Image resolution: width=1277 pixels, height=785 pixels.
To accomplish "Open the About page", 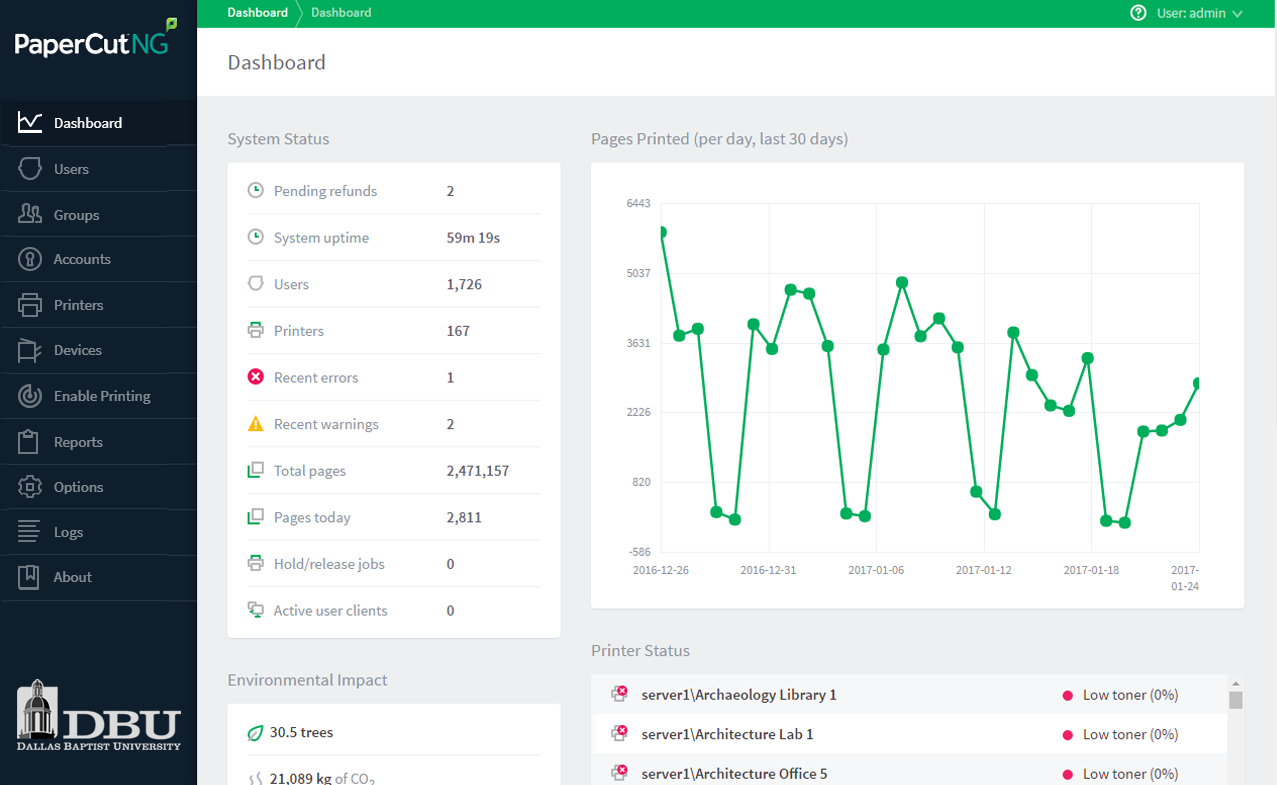I will tap(72, 577).
